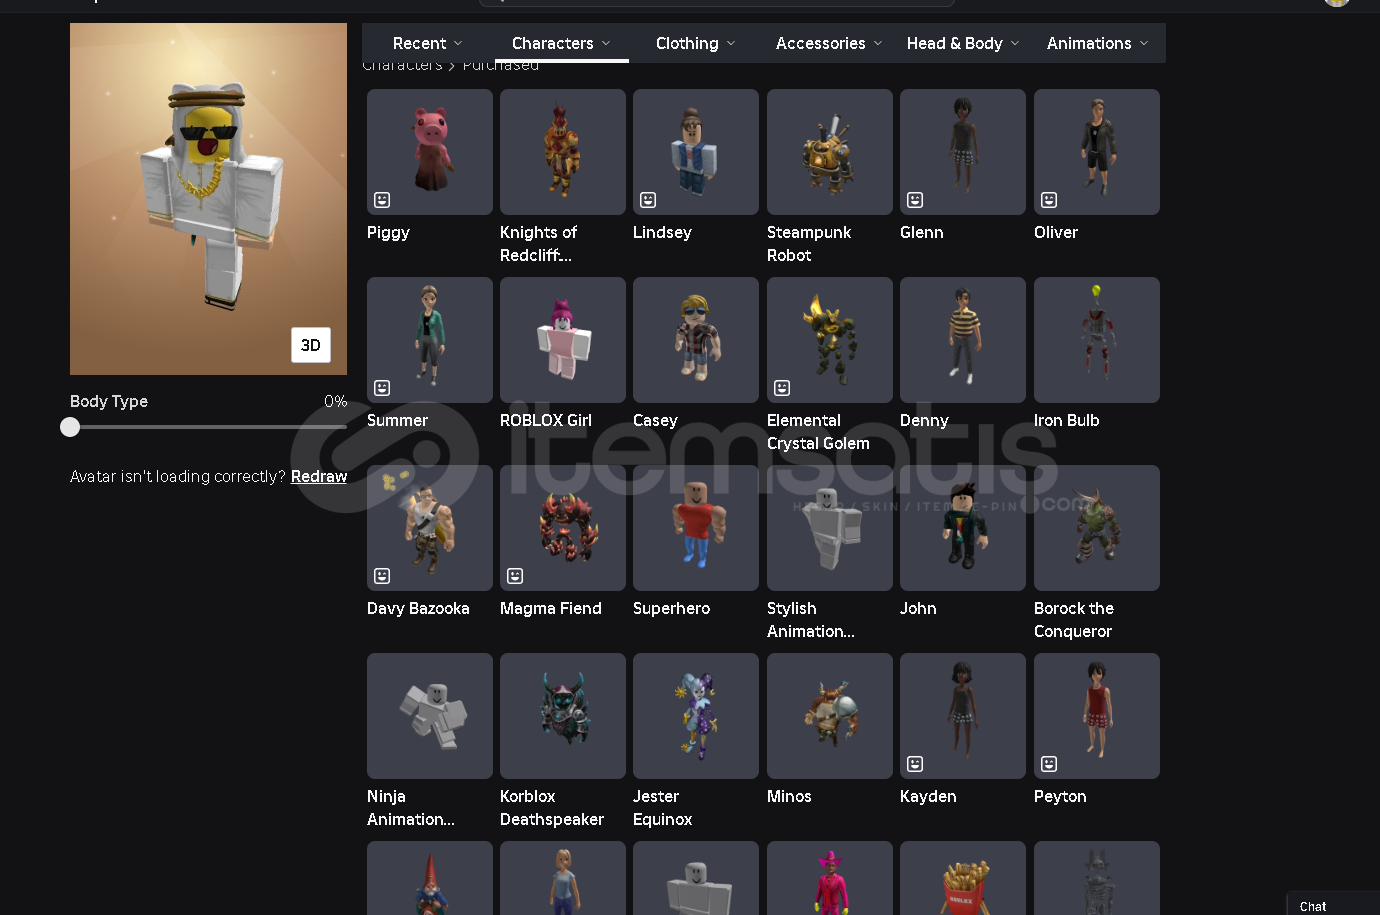The height and width of the screenshot is (915, 1380).
Task: Click the face badge on Davy Bazooka card
Action: (382, 576)
